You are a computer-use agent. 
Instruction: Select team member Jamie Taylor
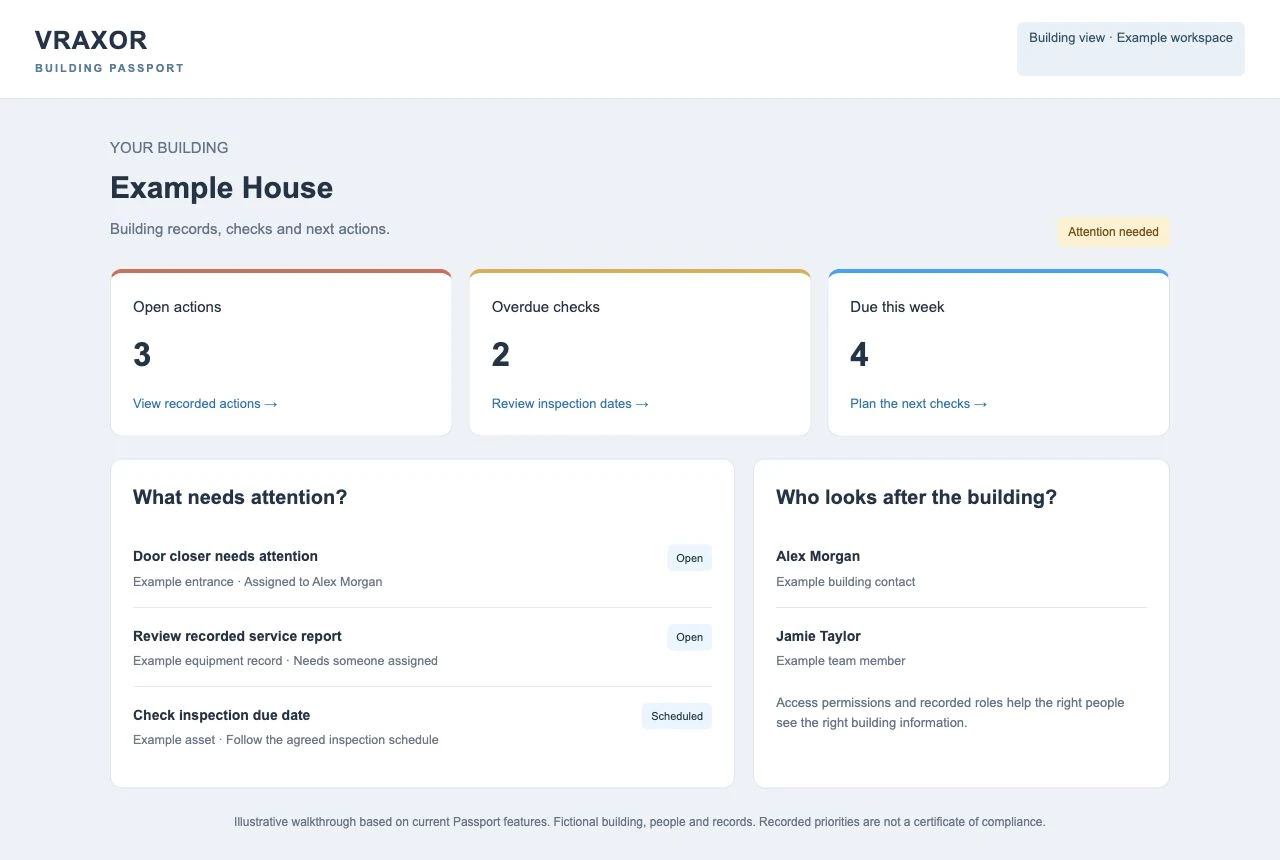pyautogui.click(x=961, y=647)
